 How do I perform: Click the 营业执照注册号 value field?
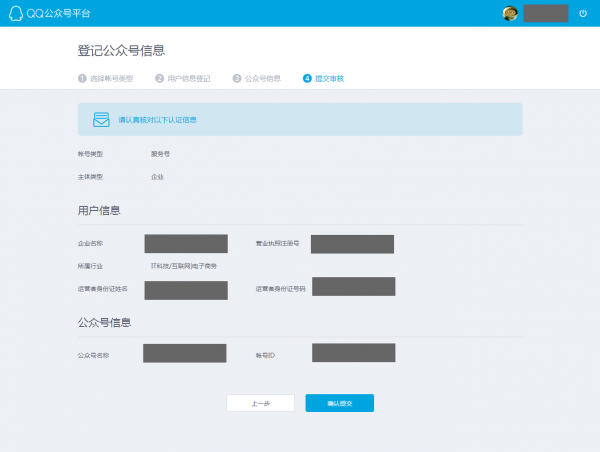tap(352, 244)
